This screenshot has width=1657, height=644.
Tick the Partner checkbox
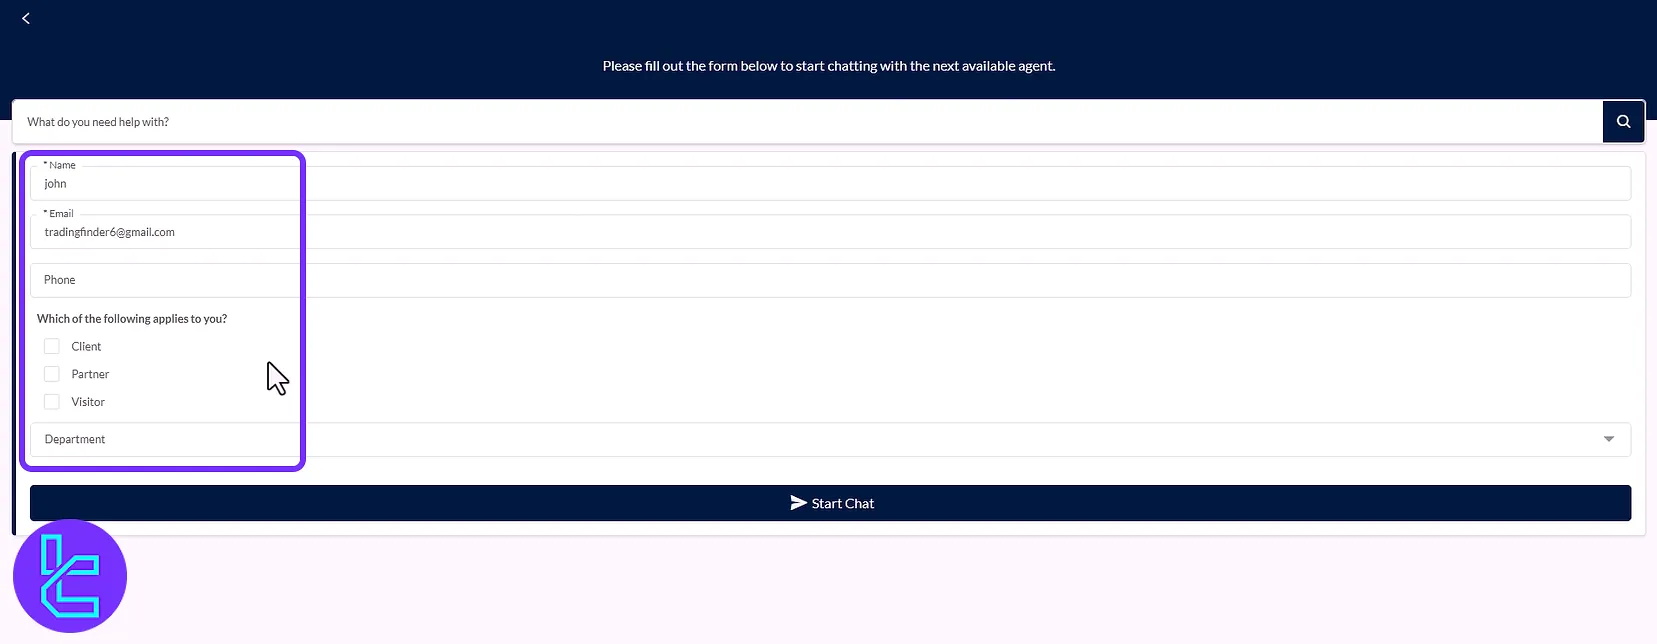[52, 374]
